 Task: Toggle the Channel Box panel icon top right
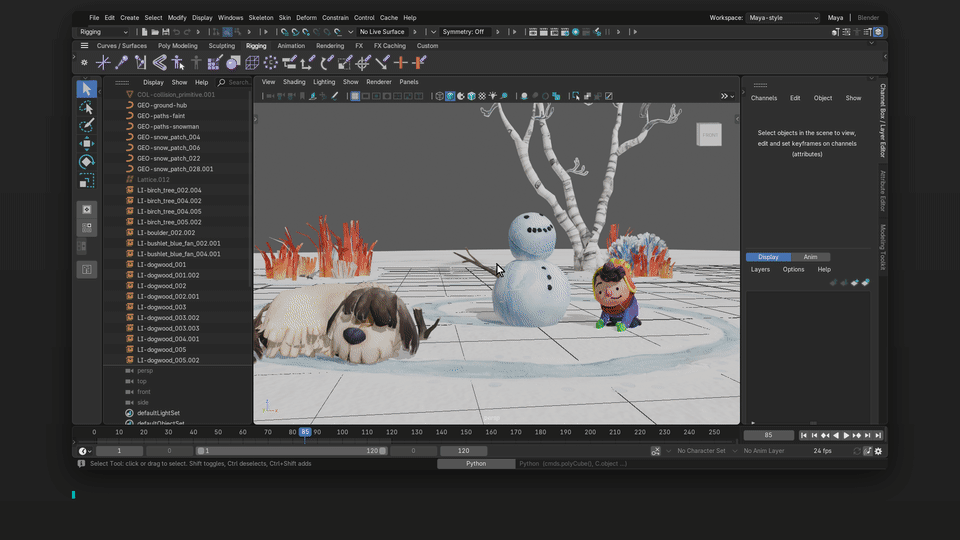tap(878, 32)
